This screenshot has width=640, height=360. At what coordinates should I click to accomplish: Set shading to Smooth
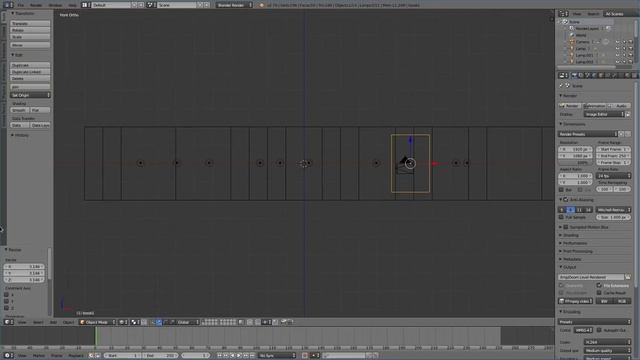tap(20, 110)
